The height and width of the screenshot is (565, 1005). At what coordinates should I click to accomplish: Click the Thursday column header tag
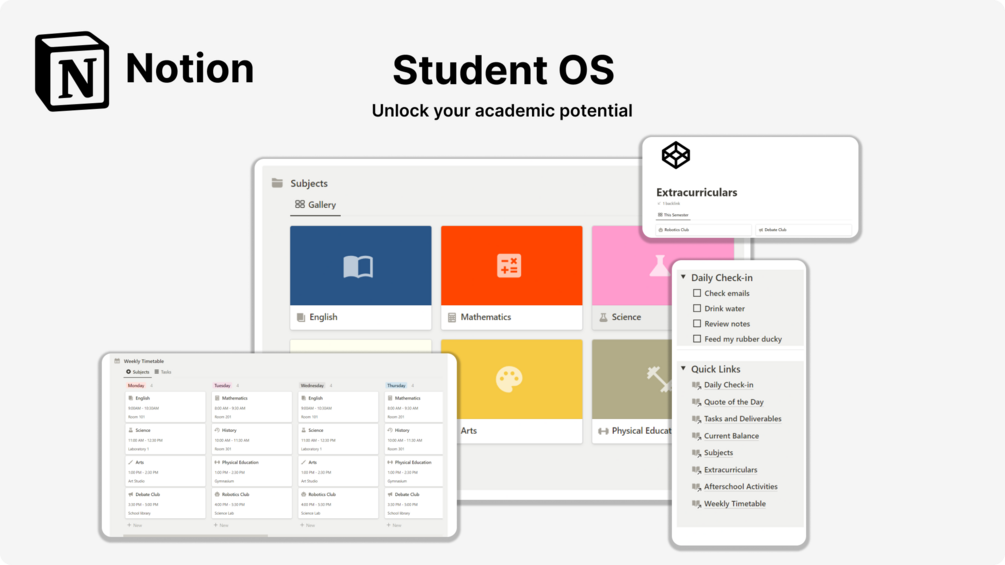click(x=396, y=386)
